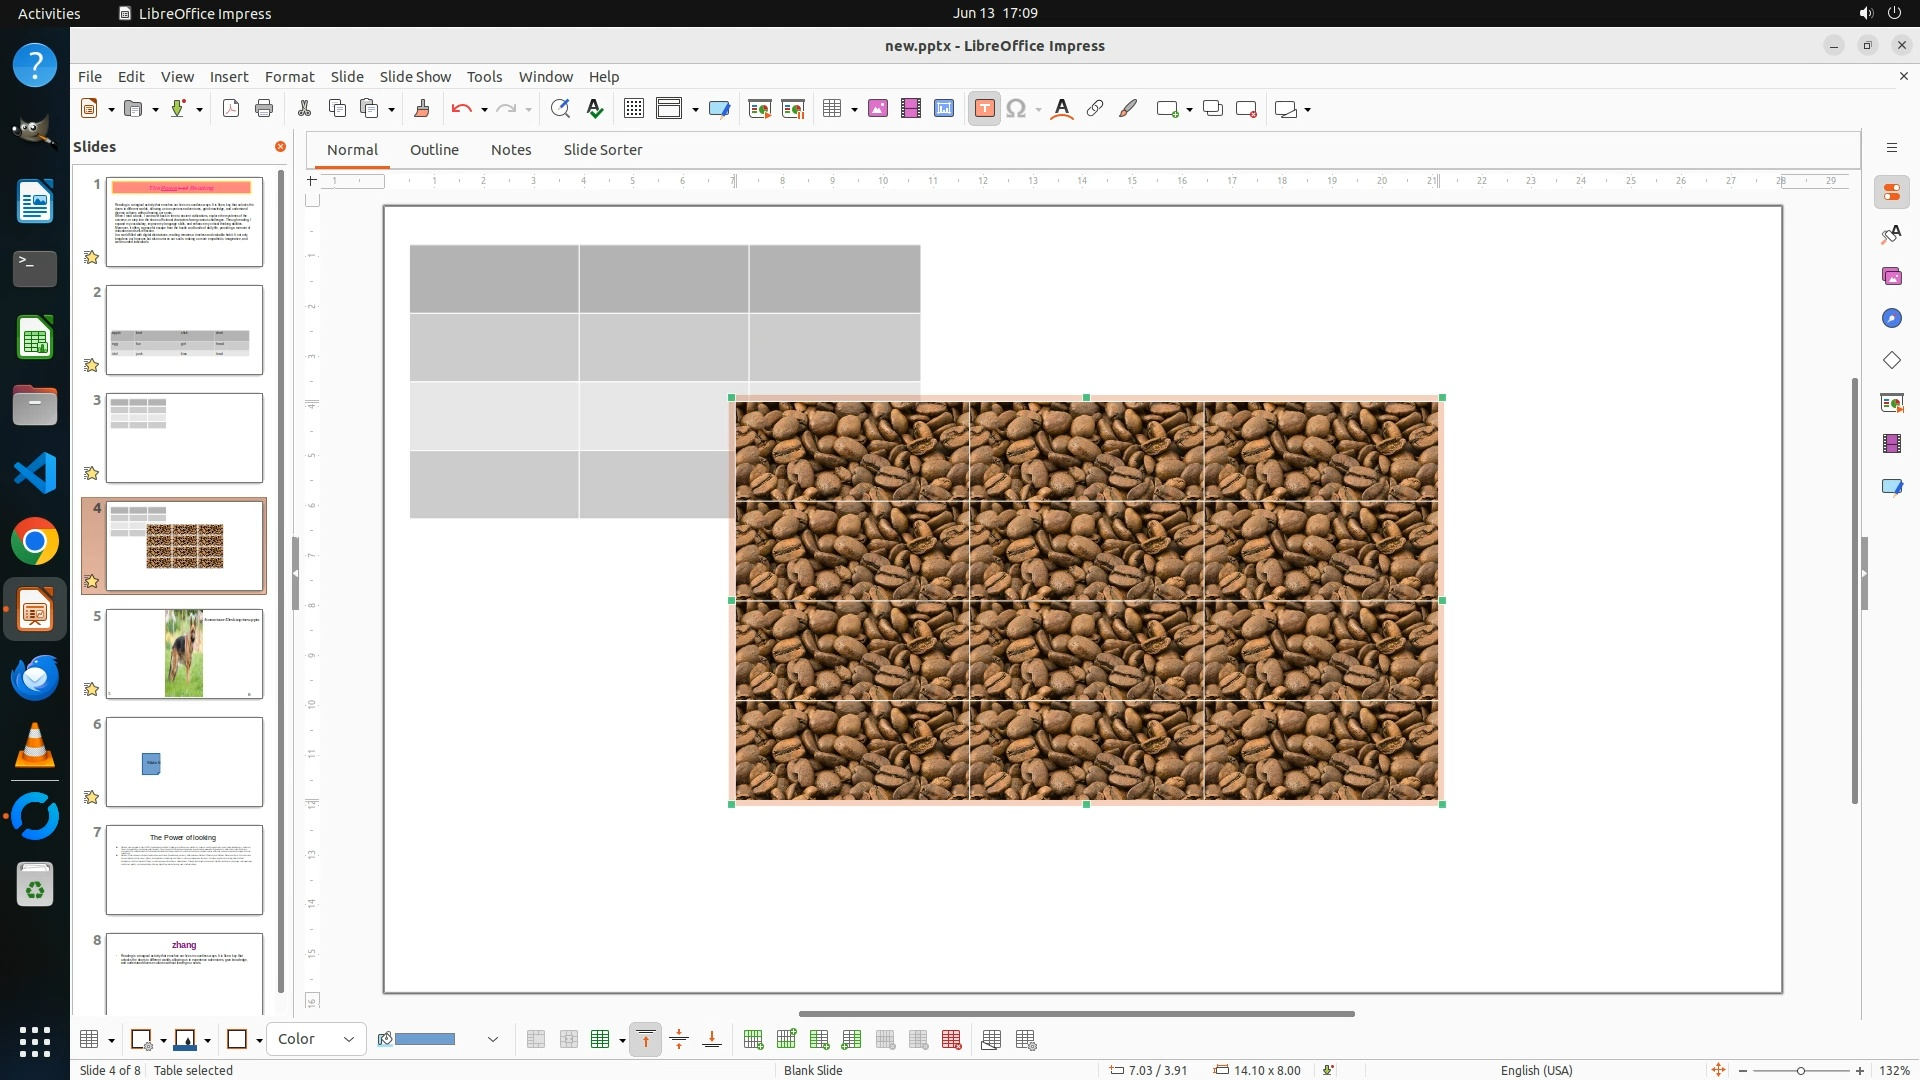This screenshot has height=1080, width=1920.
Task: Click Insert Audio or Video icon
Action: tap(910, 109)
